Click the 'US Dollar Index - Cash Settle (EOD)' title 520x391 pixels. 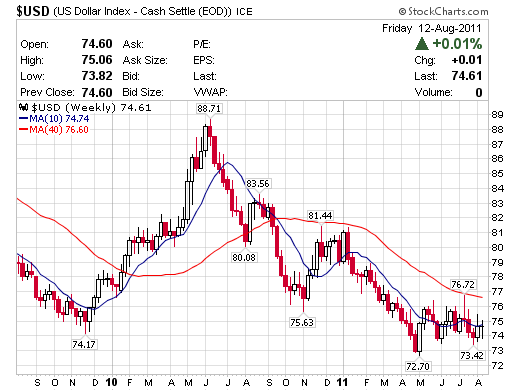[142, 11]
